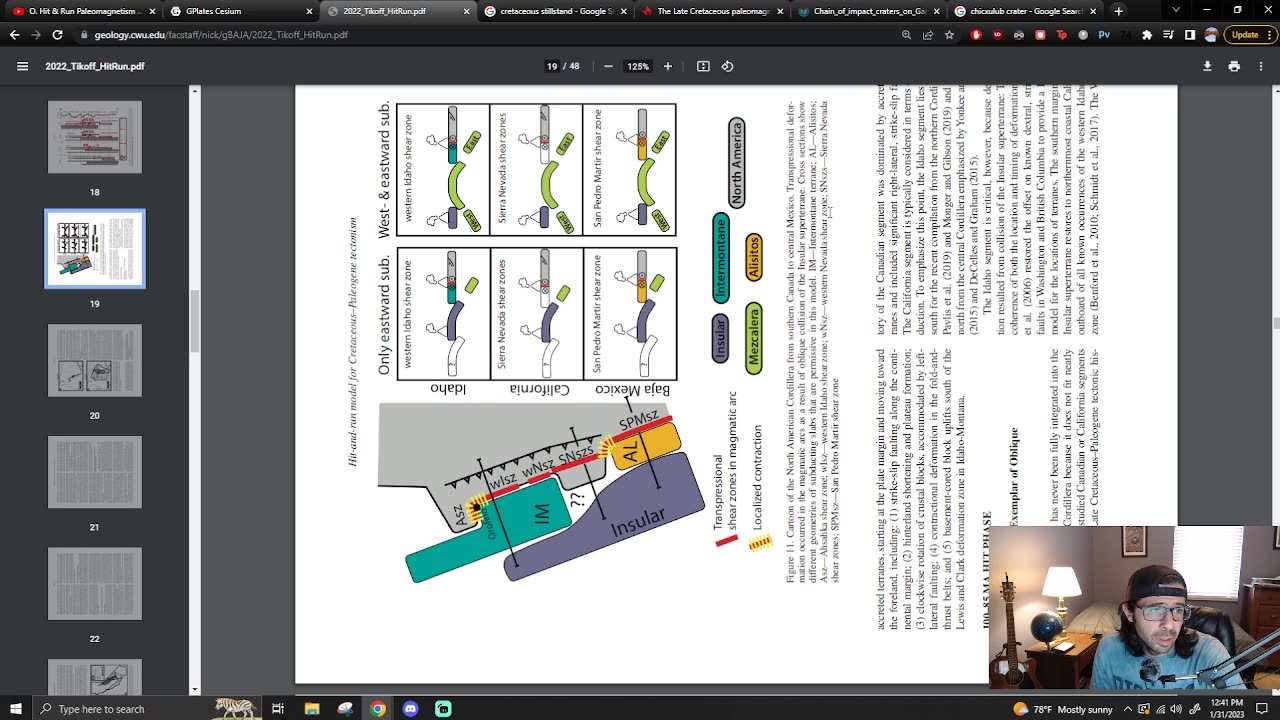Click the site lock icon in the address bar

(84, 34)
